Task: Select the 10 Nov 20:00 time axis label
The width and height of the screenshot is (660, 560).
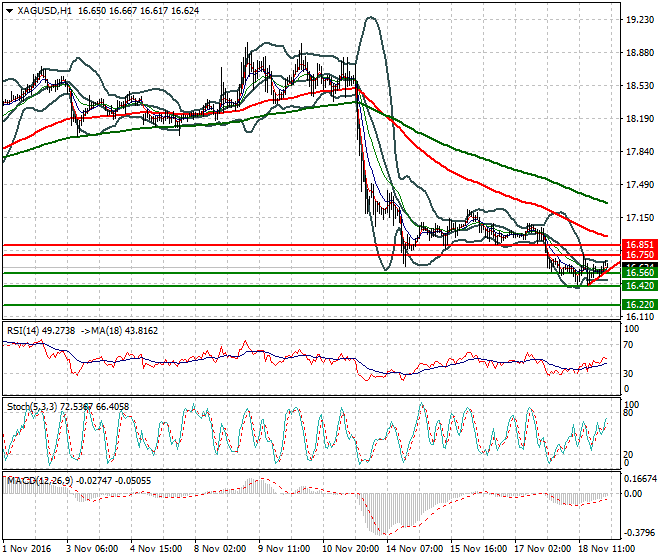Action: click(351, 549)
